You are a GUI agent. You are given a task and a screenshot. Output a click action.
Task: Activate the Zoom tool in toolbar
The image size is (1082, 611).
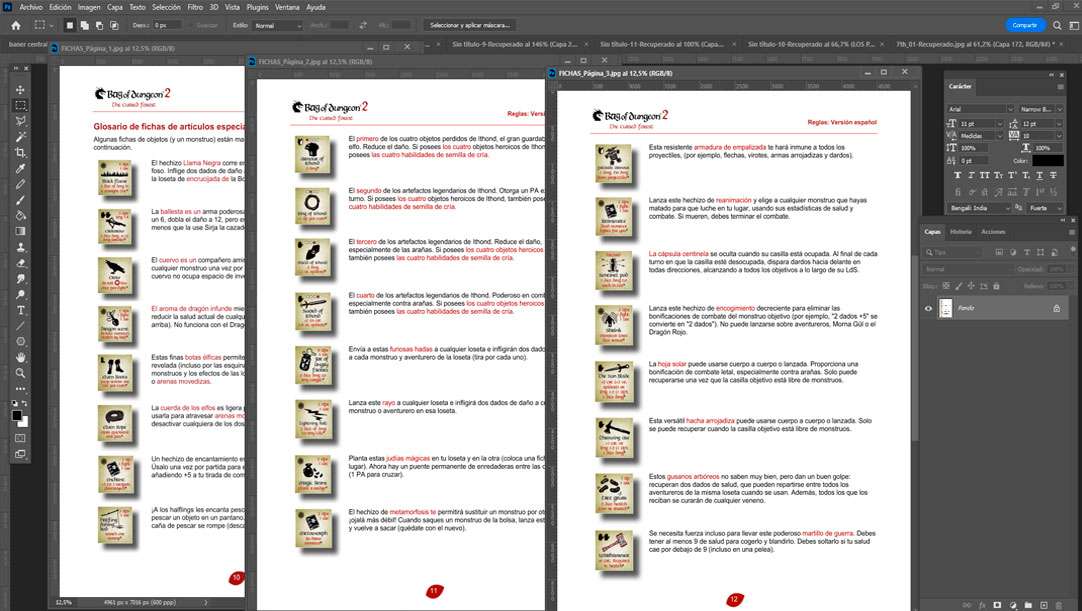(x=20, y=372)
